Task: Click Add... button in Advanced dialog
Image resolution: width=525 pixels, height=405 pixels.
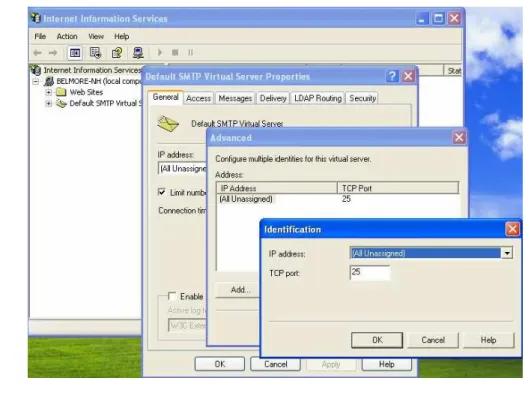Action: pyautogui.click(x=238, y=290)
